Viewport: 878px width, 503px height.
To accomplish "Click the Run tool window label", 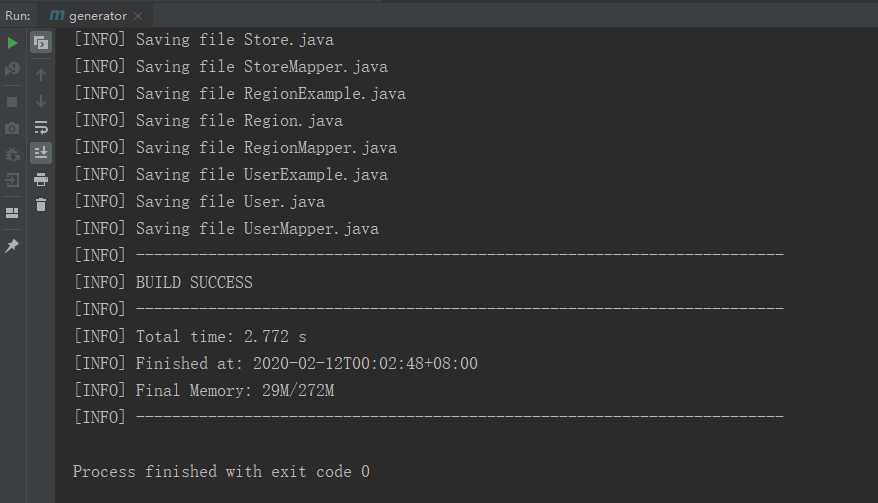I will tap(18, 16).
